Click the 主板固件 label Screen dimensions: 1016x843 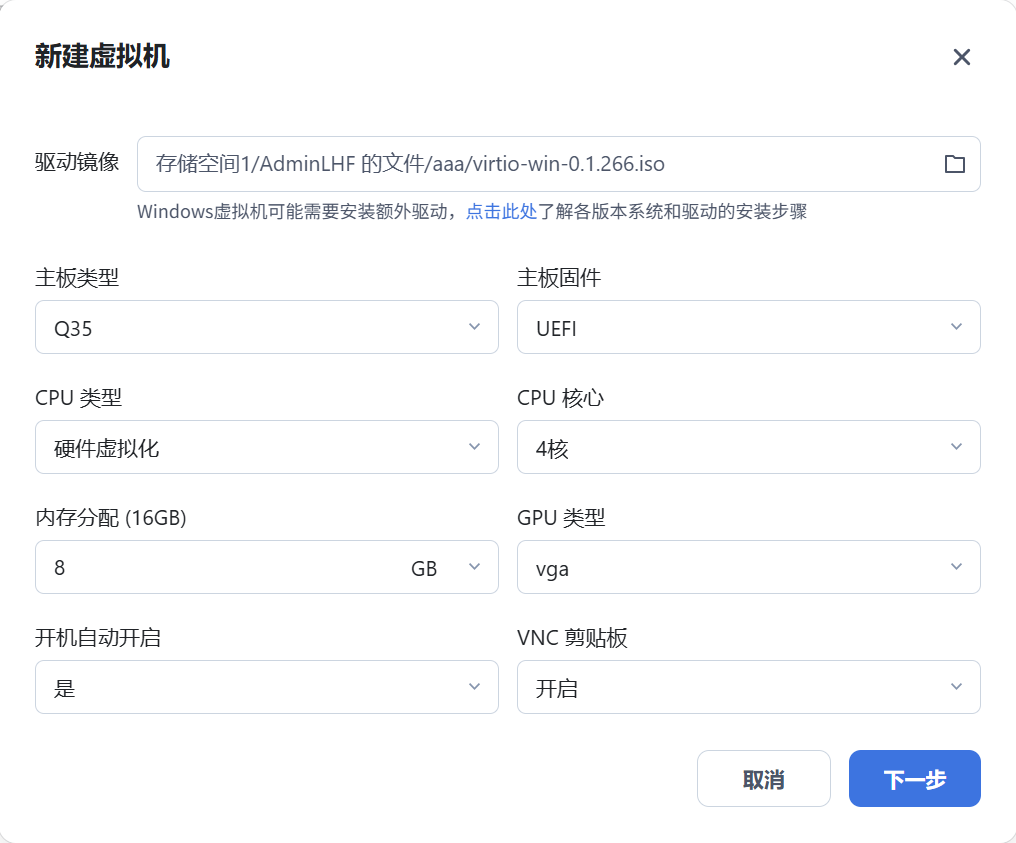559,278
